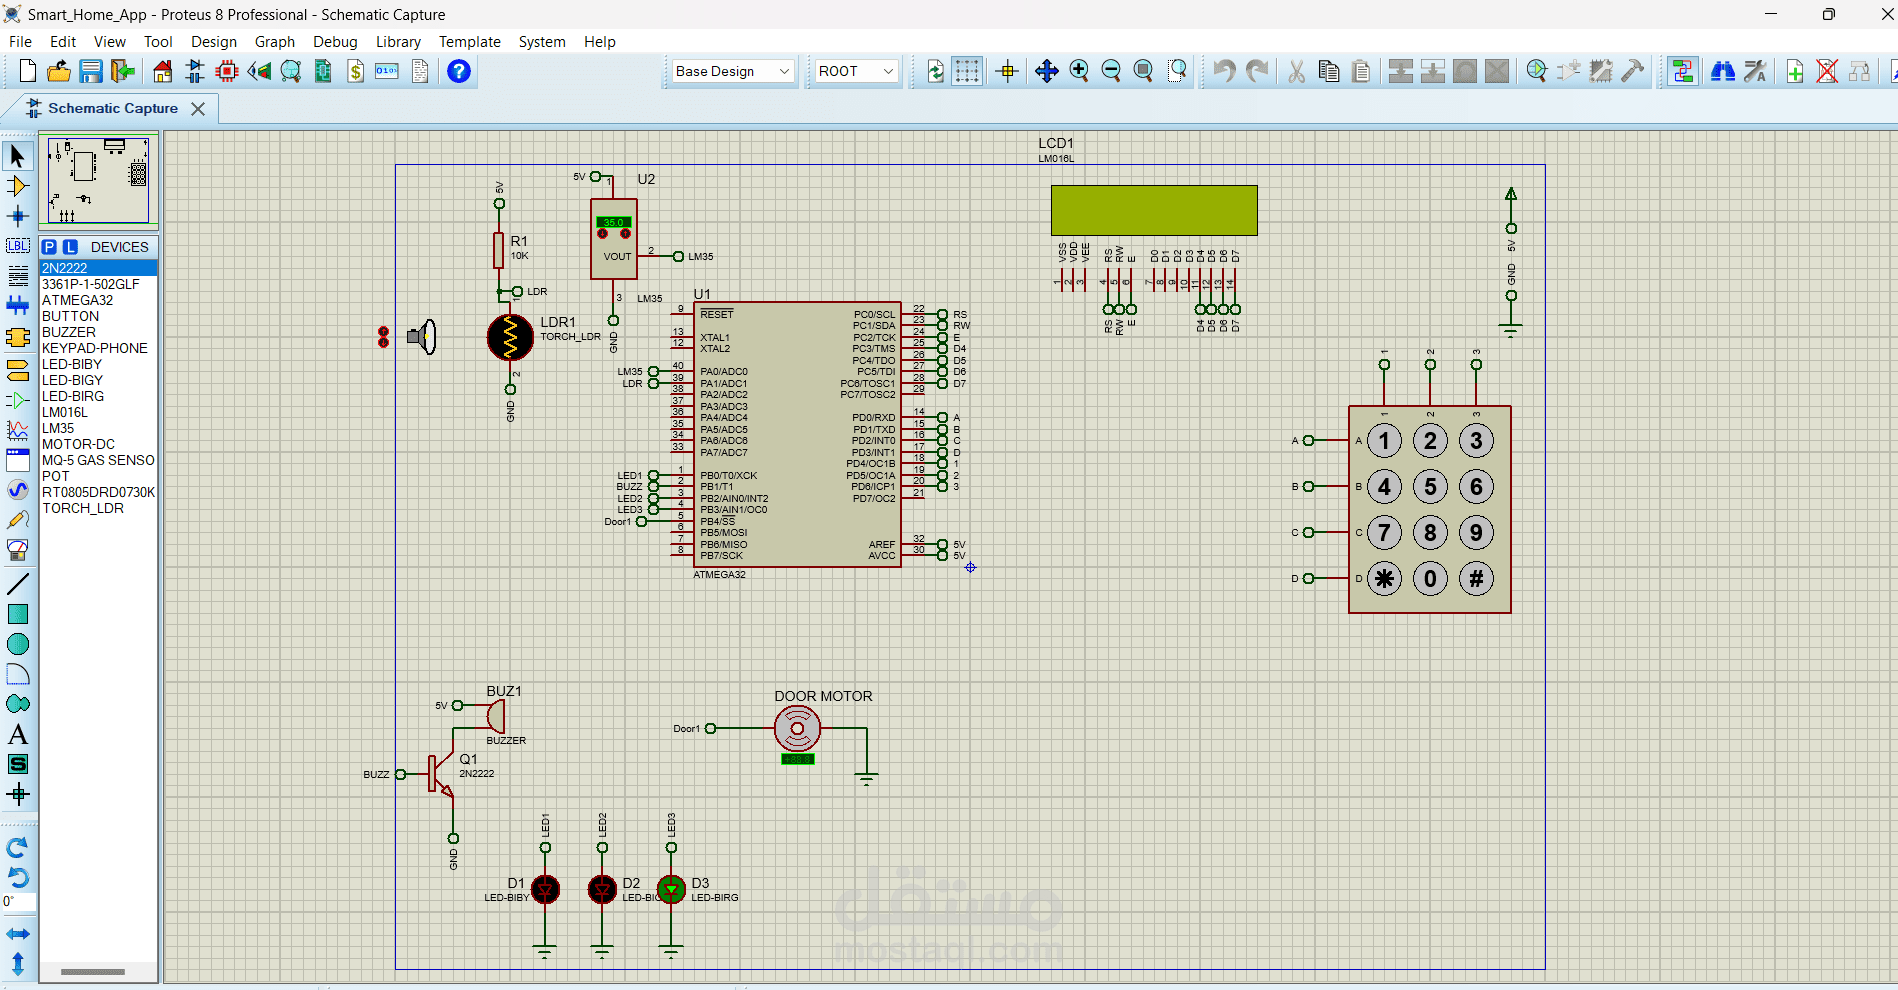Close the Schematic Capture tab

tap(198, 108)
